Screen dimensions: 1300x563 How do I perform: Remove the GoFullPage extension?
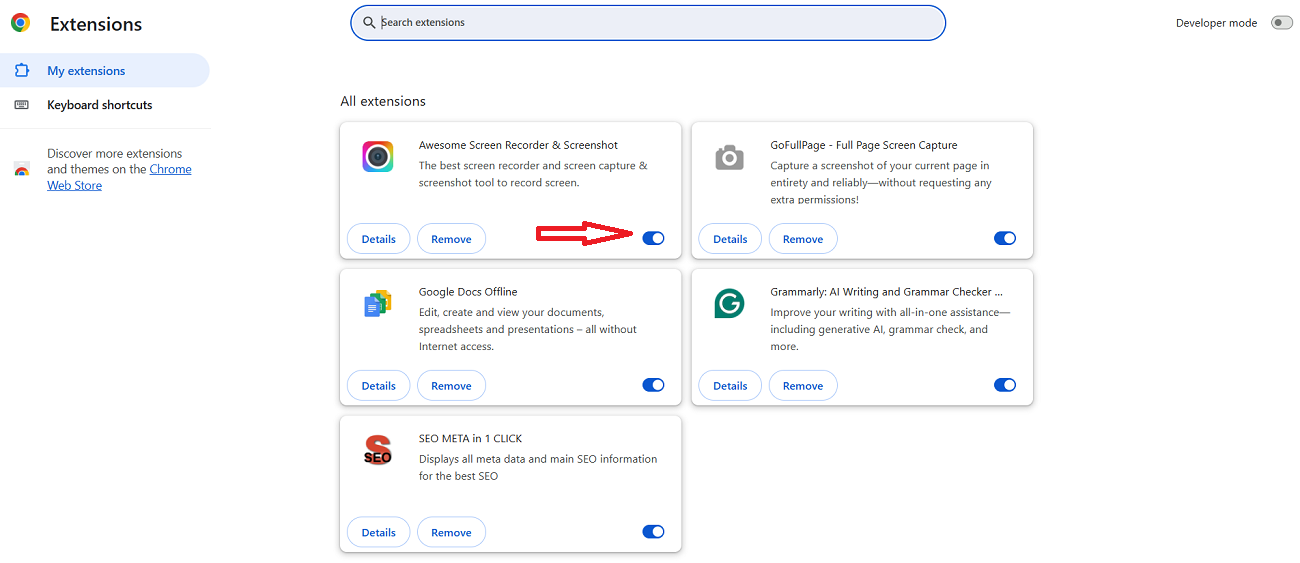pos(803,239)
